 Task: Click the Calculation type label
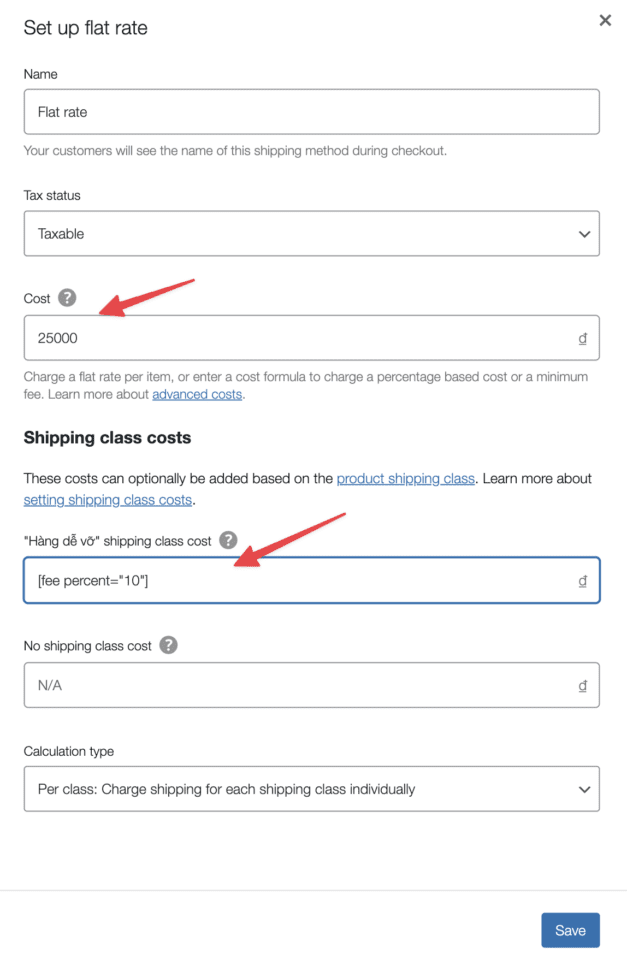pos(69,751)
